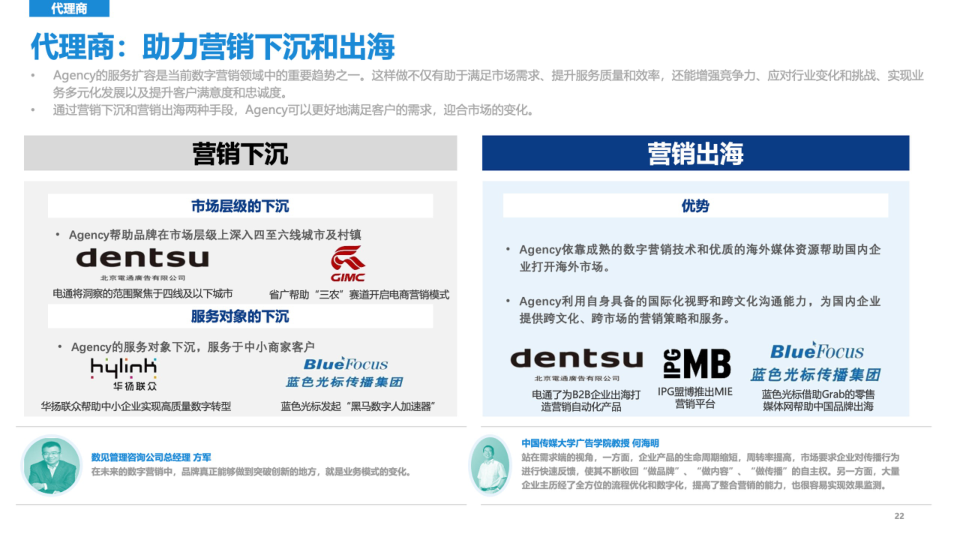
Task: Click the 代理商 tag label at top
Action: pyautogui.click(x=69, y=9)
